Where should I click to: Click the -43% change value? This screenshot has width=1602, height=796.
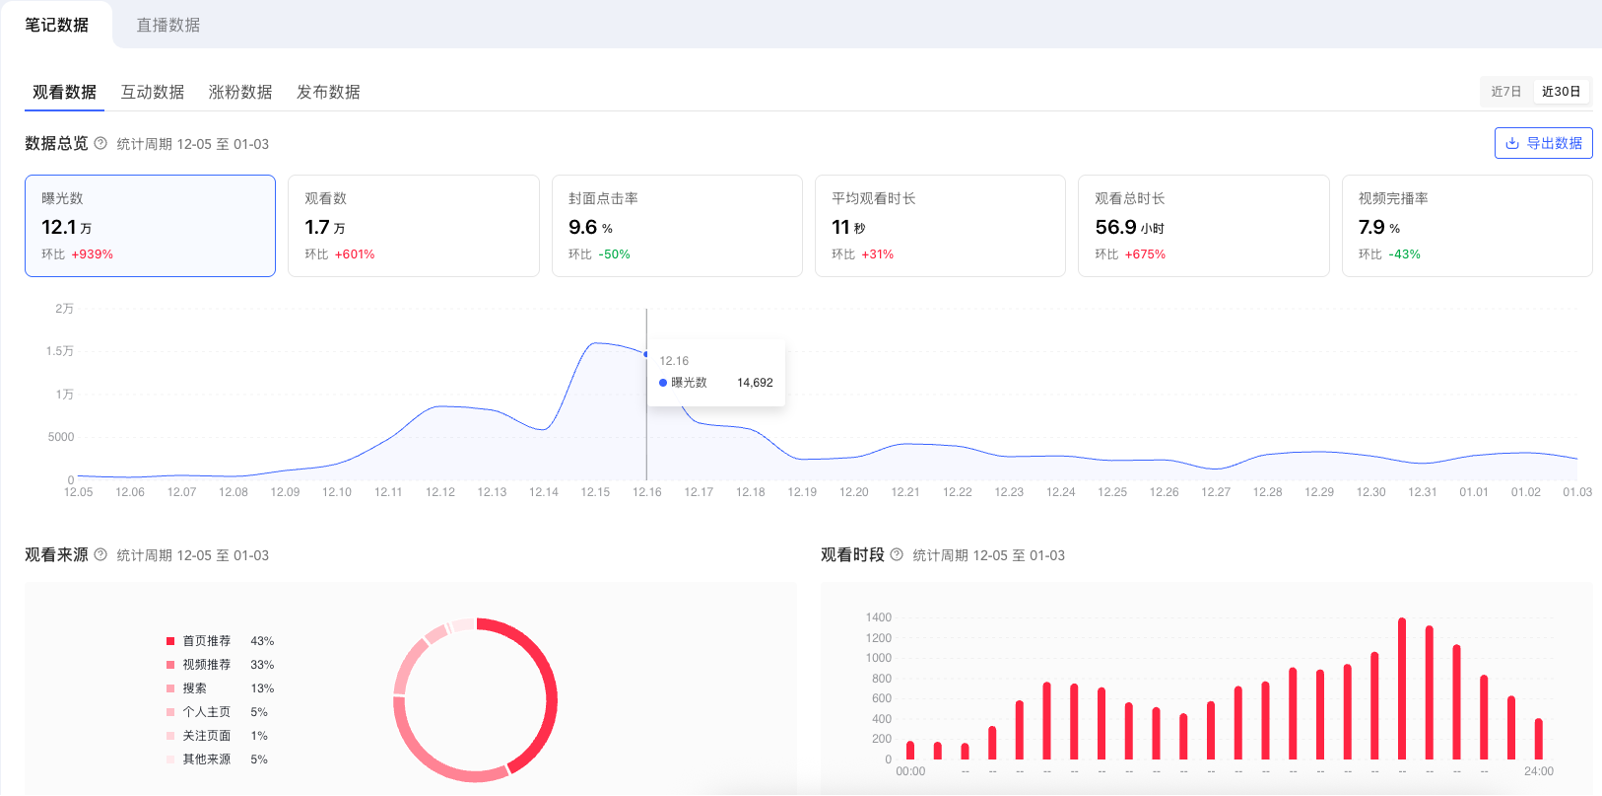1404,255
